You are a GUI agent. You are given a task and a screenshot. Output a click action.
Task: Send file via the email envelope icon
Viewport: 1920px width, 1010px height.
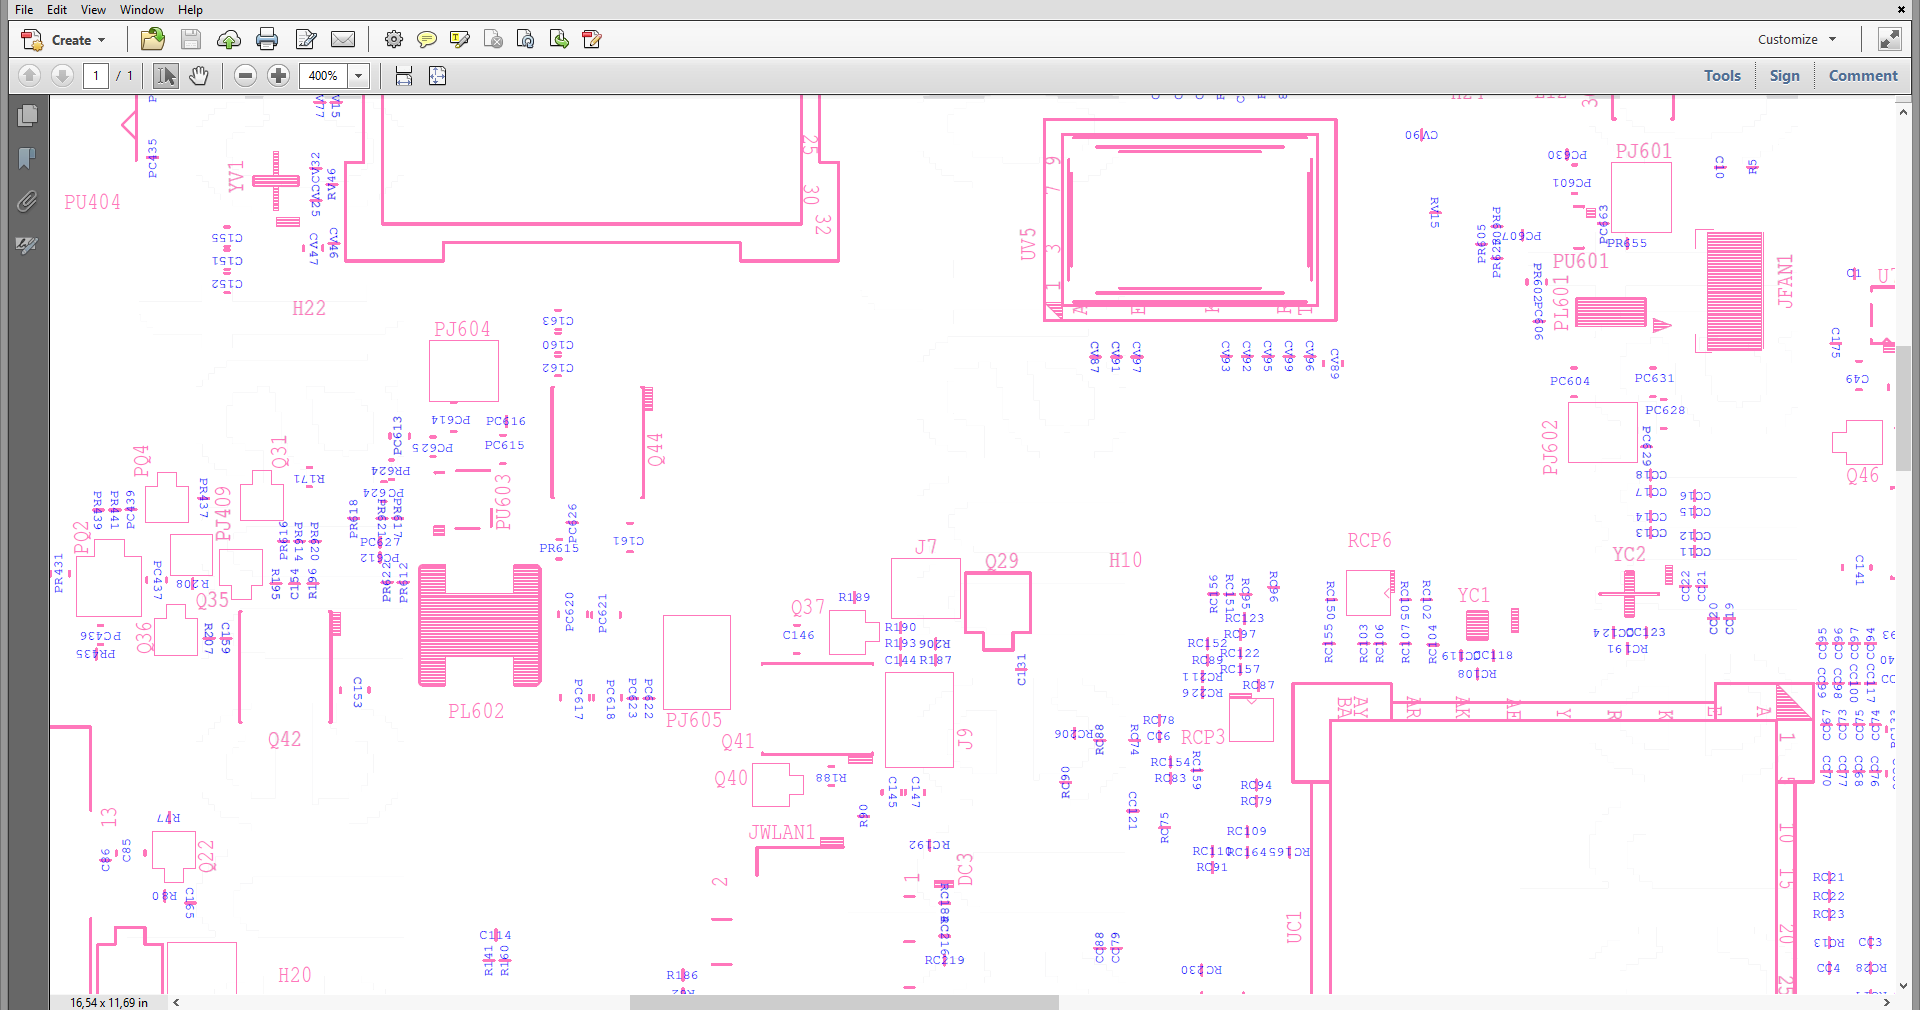tap(343, 39)
